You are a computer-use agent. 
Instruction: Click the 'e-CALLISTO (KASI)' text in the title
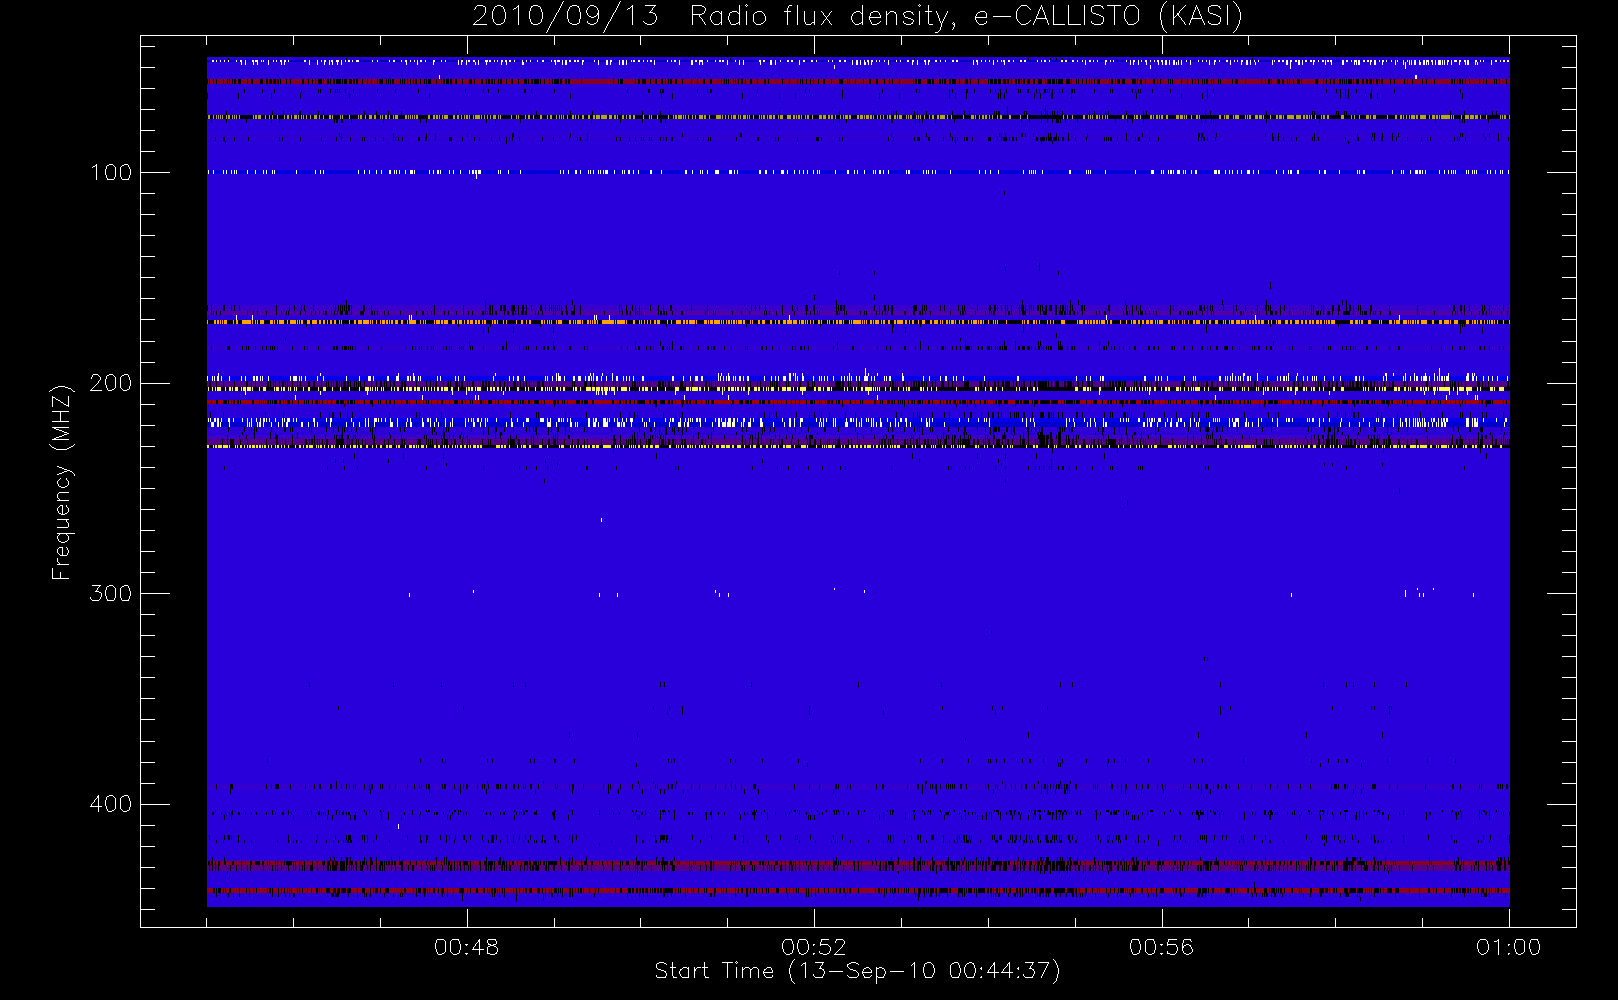point(1108,17)
